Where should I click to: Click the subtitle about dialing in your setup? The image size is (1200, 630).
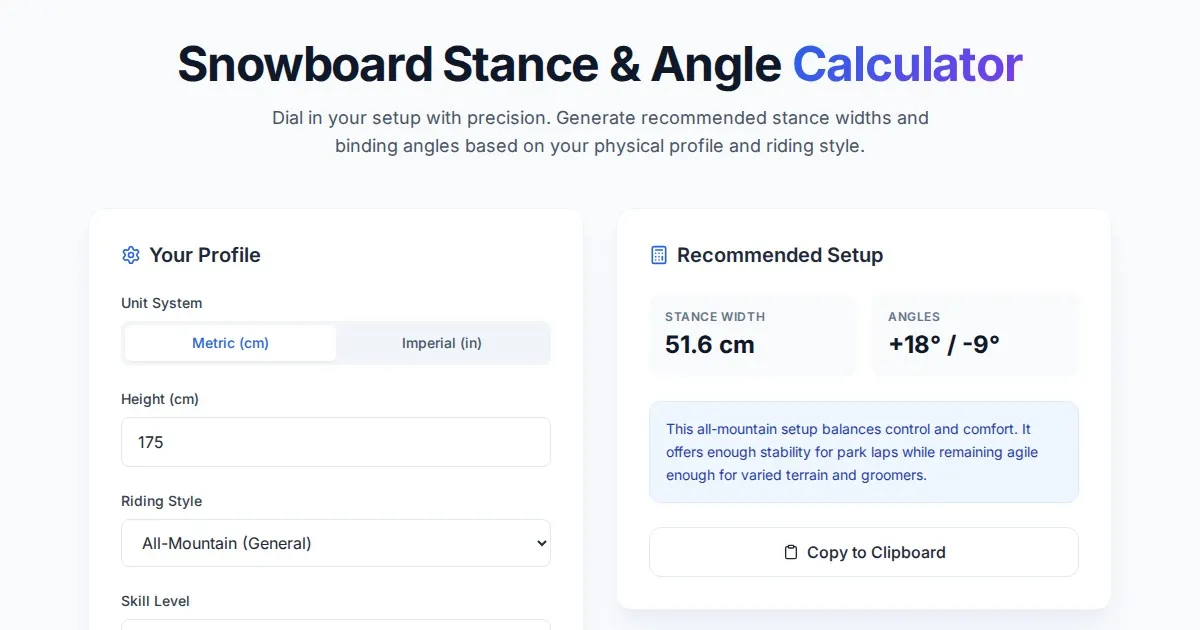pos(600,132)
